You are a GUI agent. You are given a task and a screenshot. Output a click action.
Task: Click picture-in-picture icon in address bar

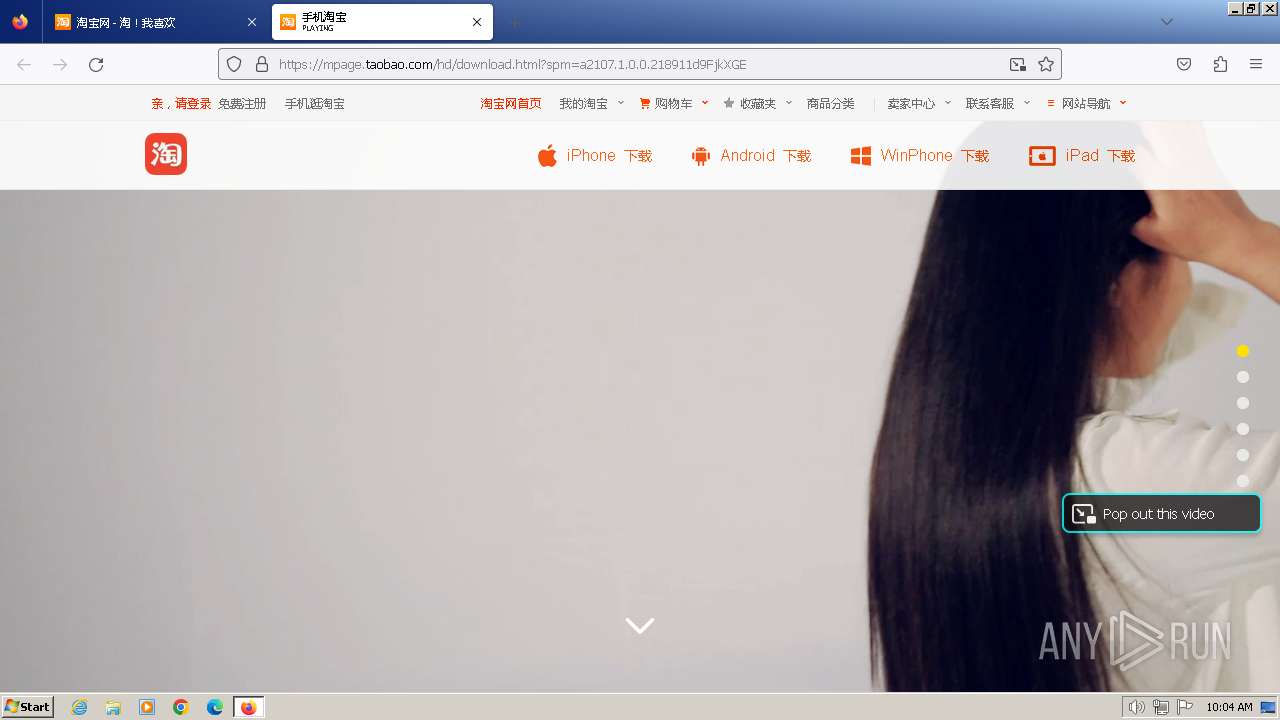(1018, 64)
